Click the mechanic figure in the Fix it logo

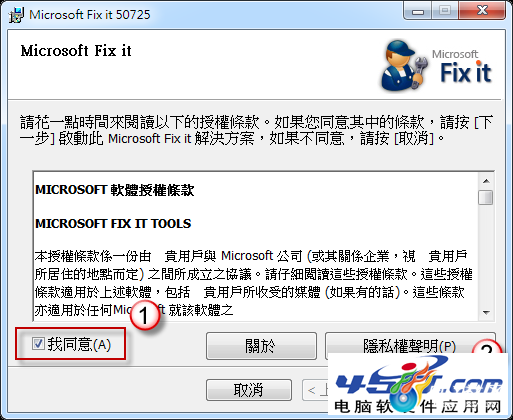pyautogui.click(x=404, y=66)
